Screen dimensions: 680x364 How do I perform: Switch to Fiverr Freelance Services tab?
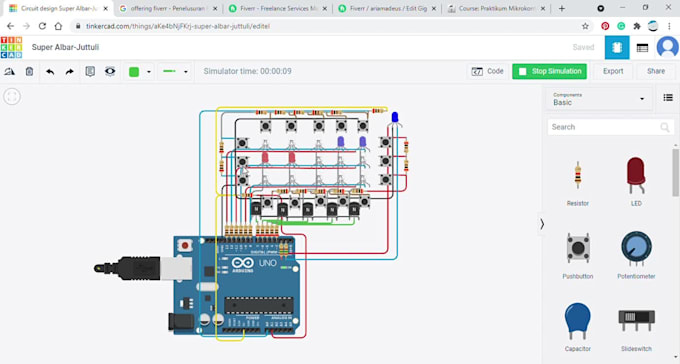(278, 8)
